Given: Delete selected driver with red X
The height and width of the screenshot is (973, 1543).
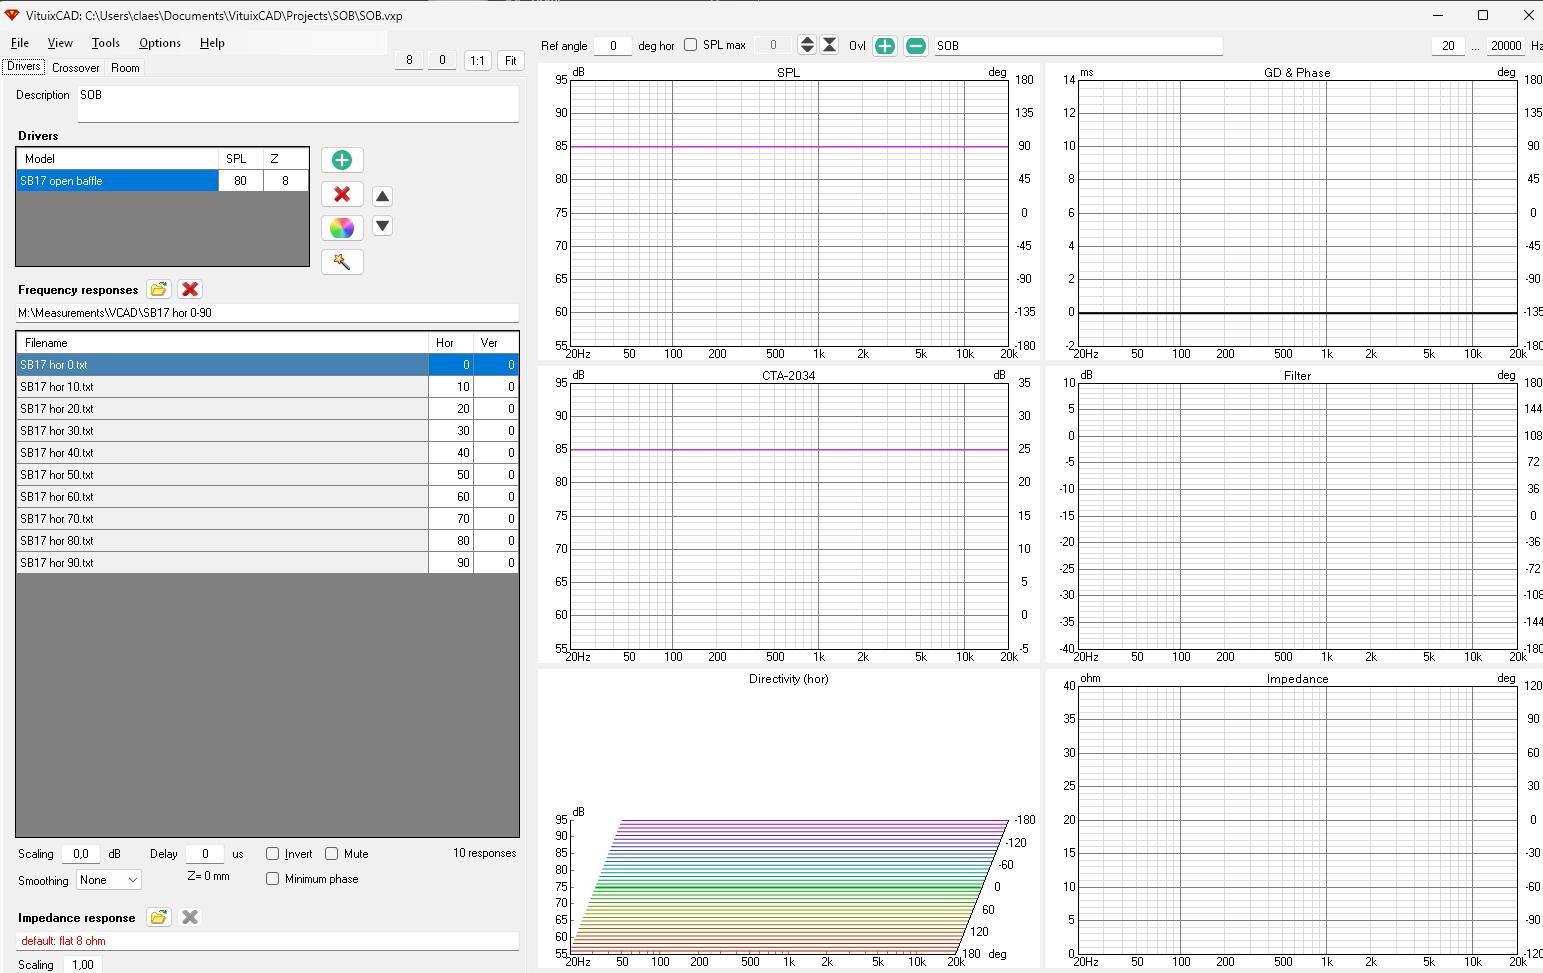Looking at the screenshot, I should pyautogui.click(x=342, y=194).
